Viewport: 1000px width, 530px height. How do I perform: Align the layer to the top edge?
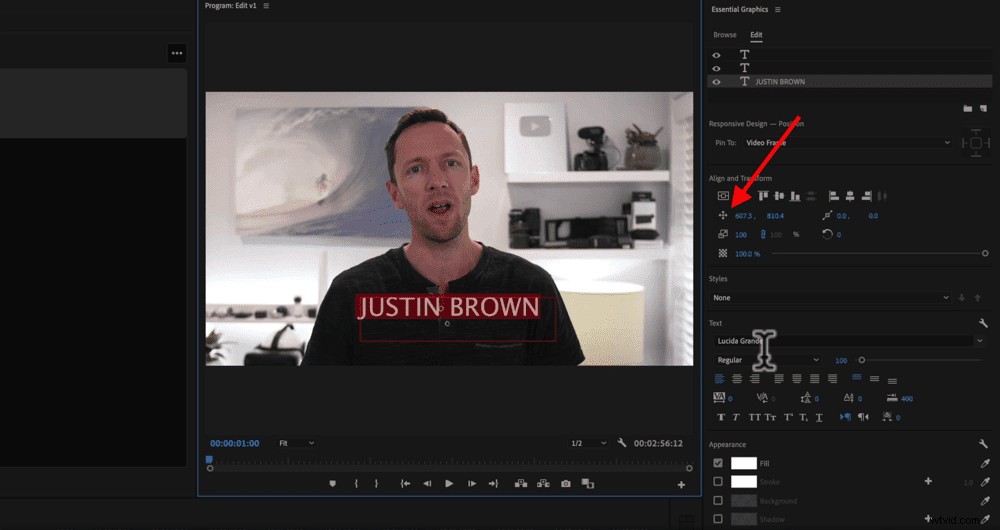pos(763,196)
